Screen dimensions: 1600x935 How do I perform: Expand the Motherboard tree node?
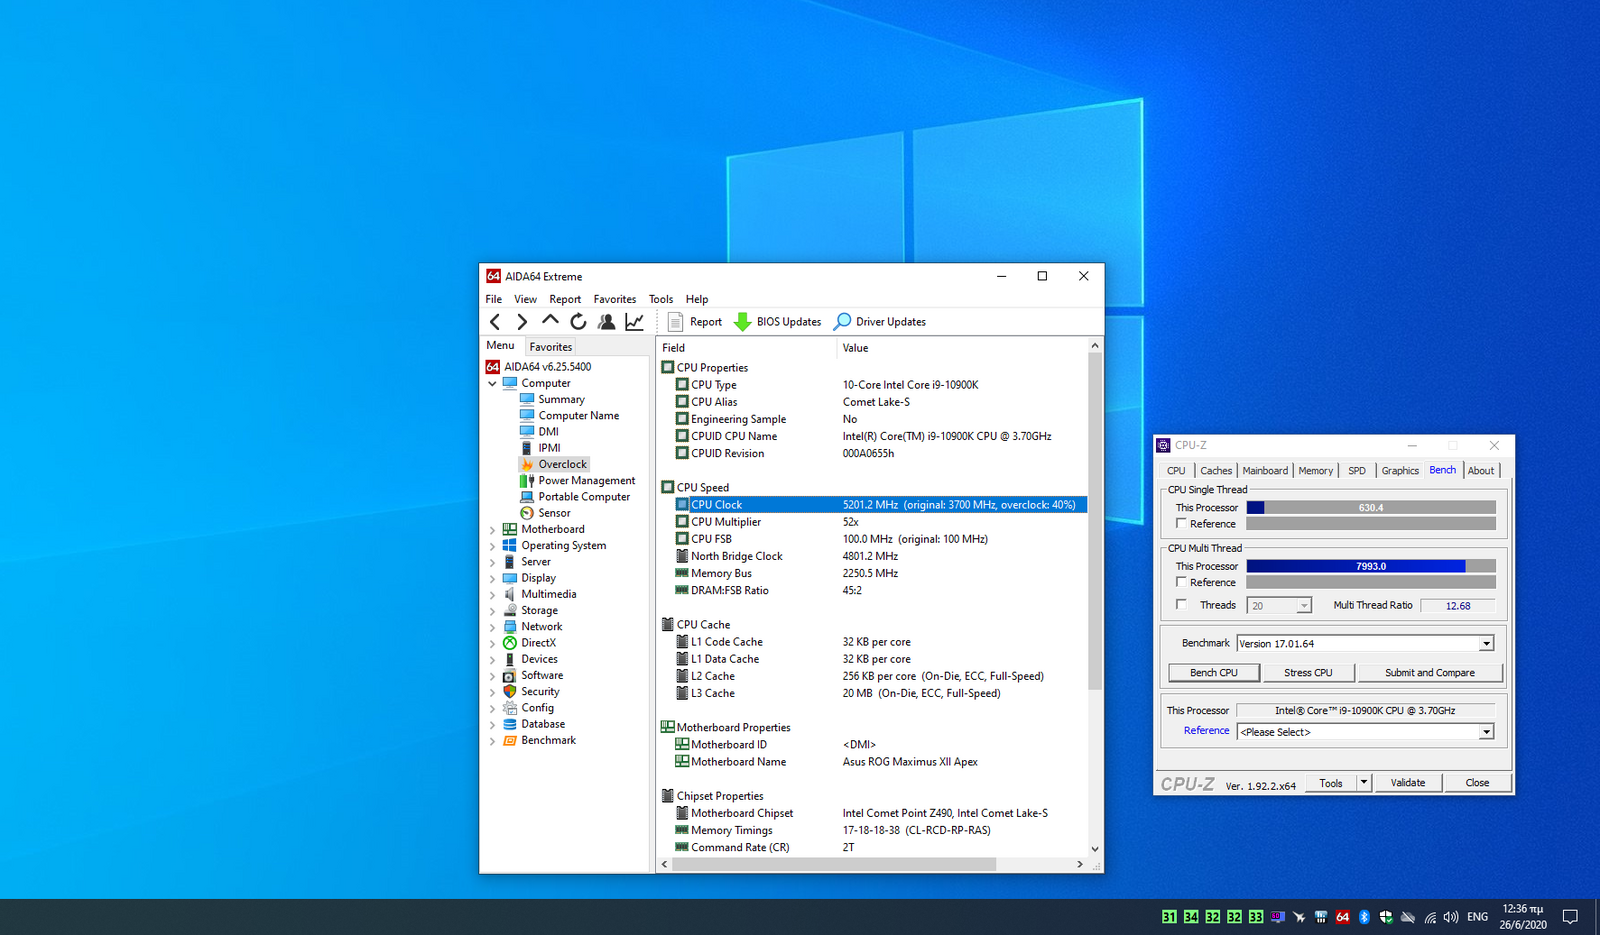492,530
